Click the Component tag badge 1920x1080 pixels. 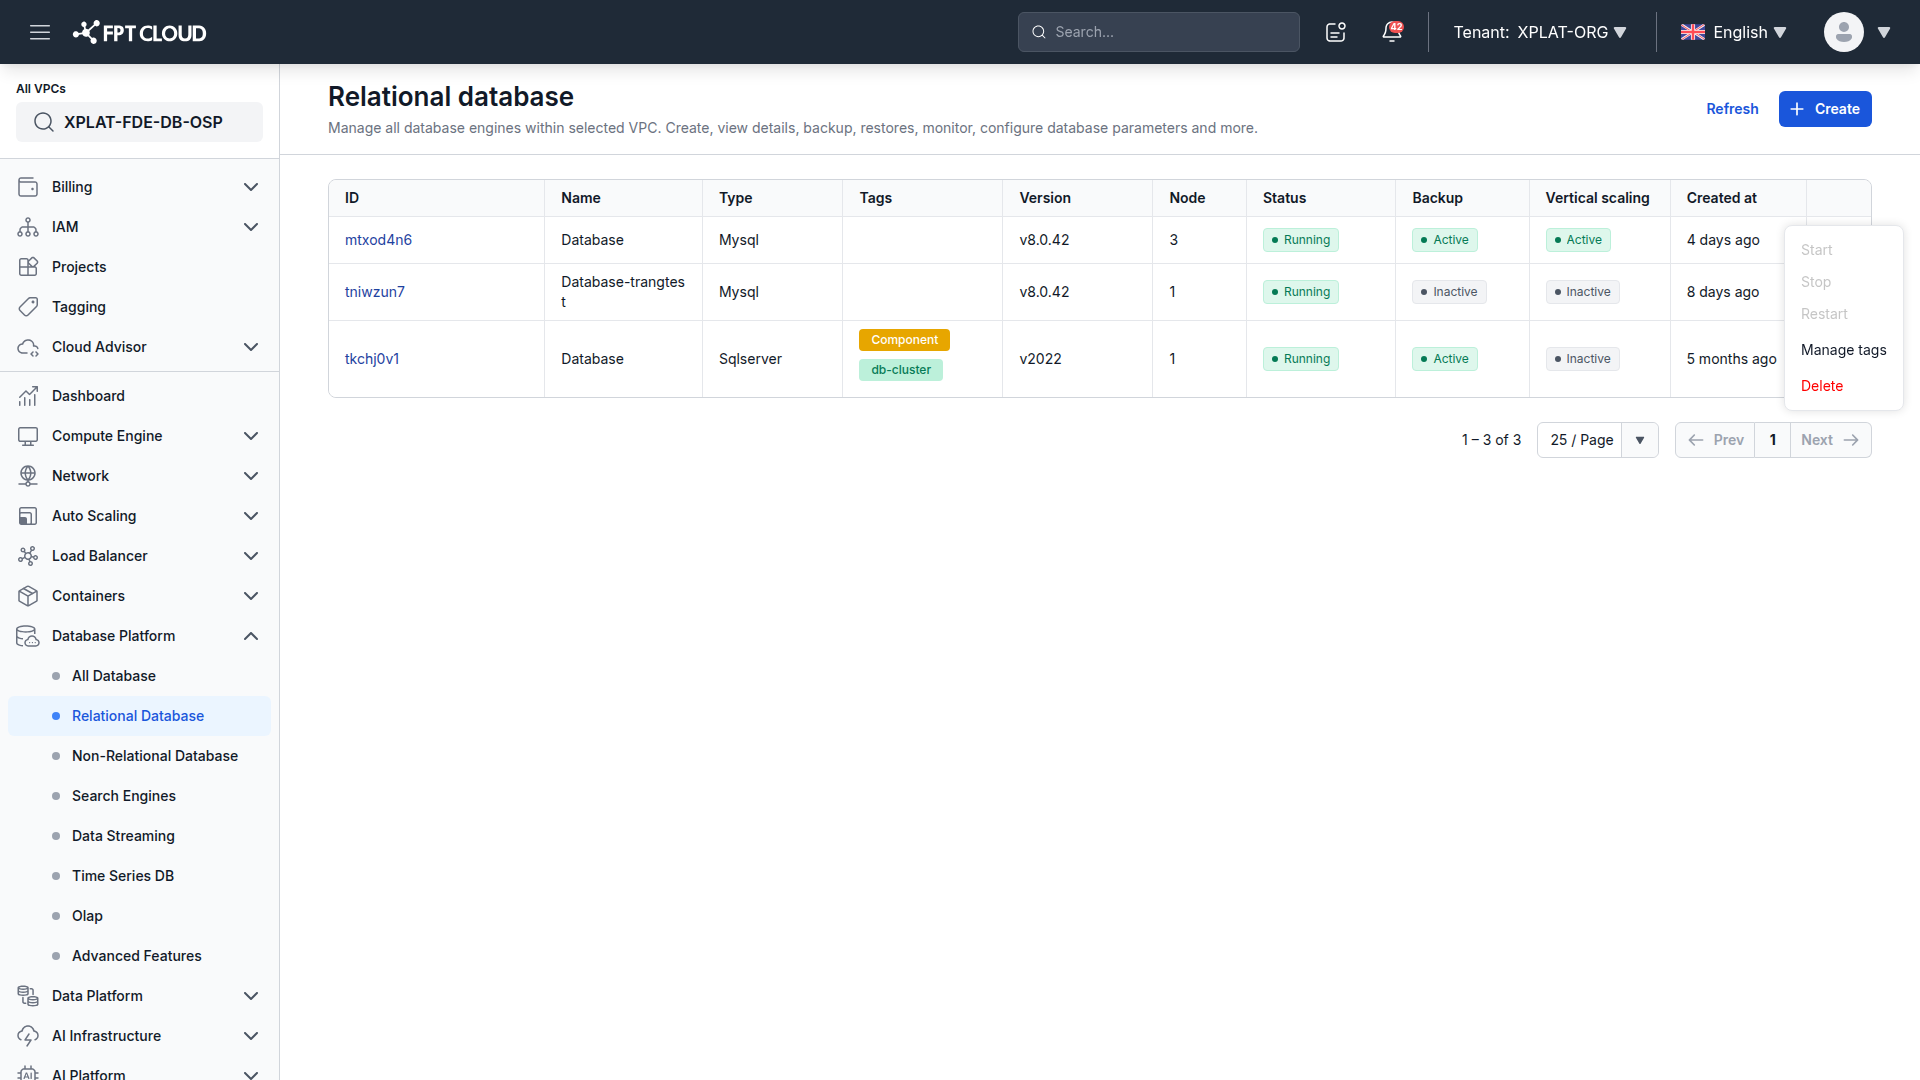click(x=904, y=340)
